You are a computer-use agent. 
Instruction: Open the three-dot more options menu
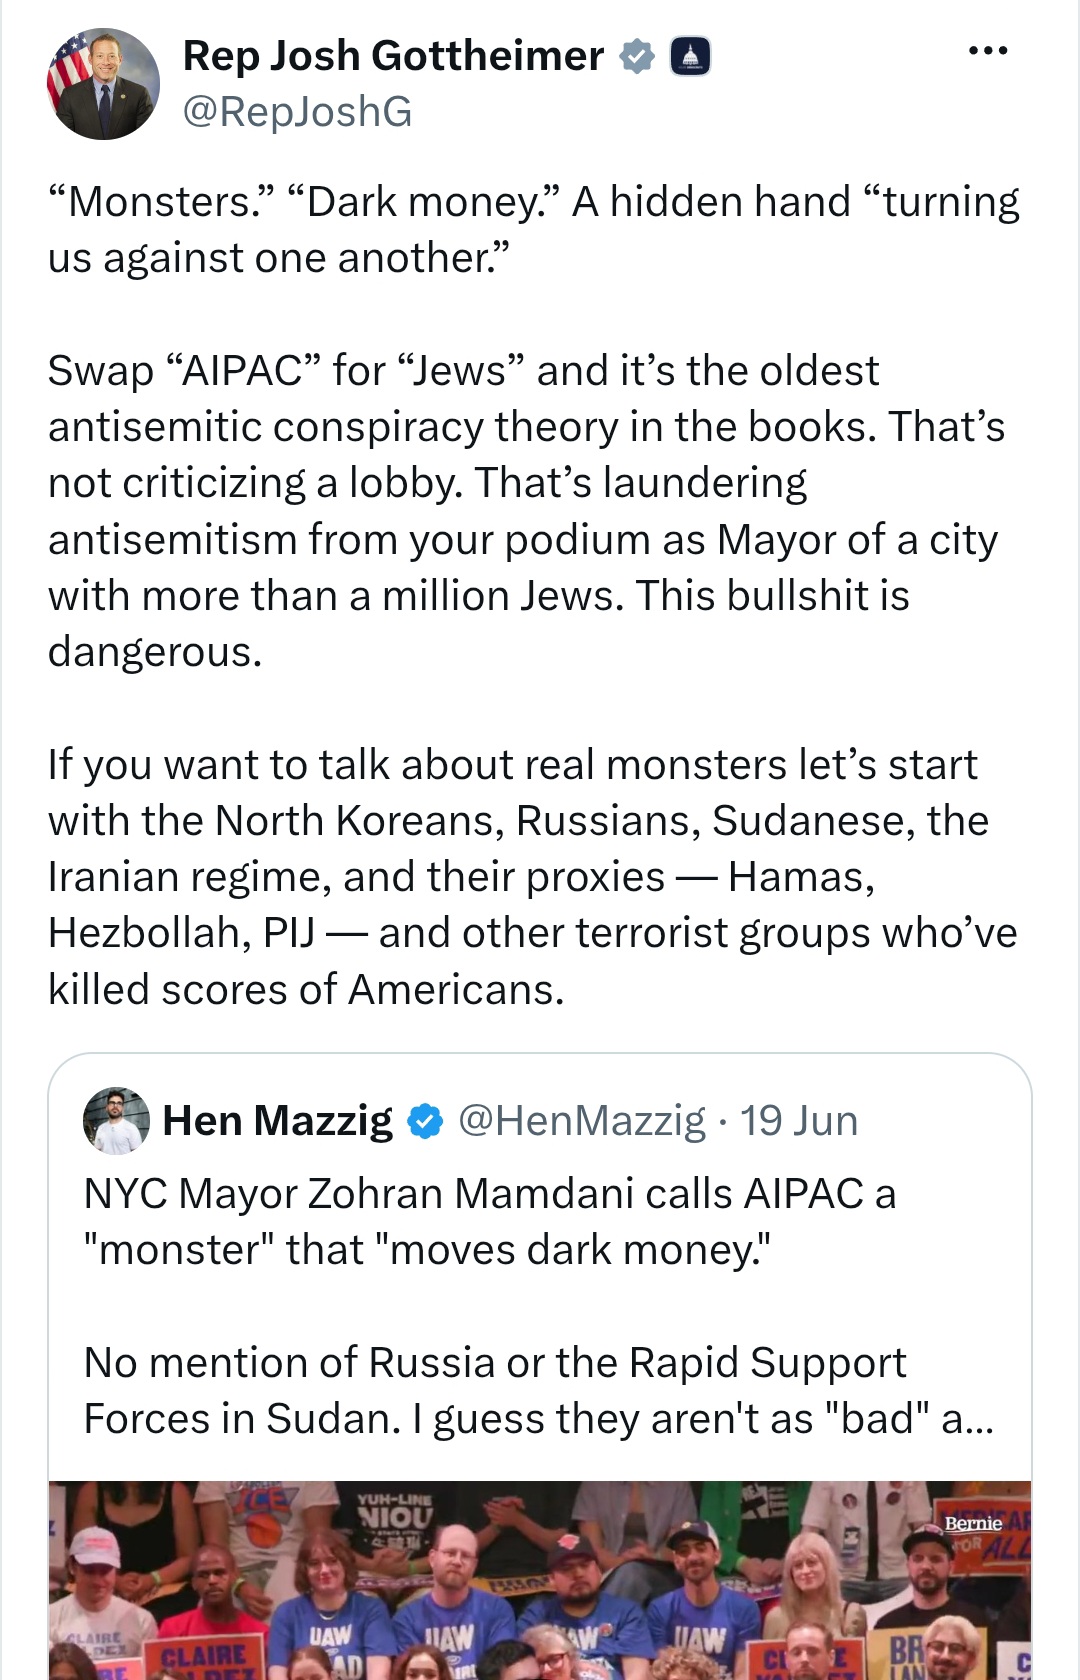[988, 50]
